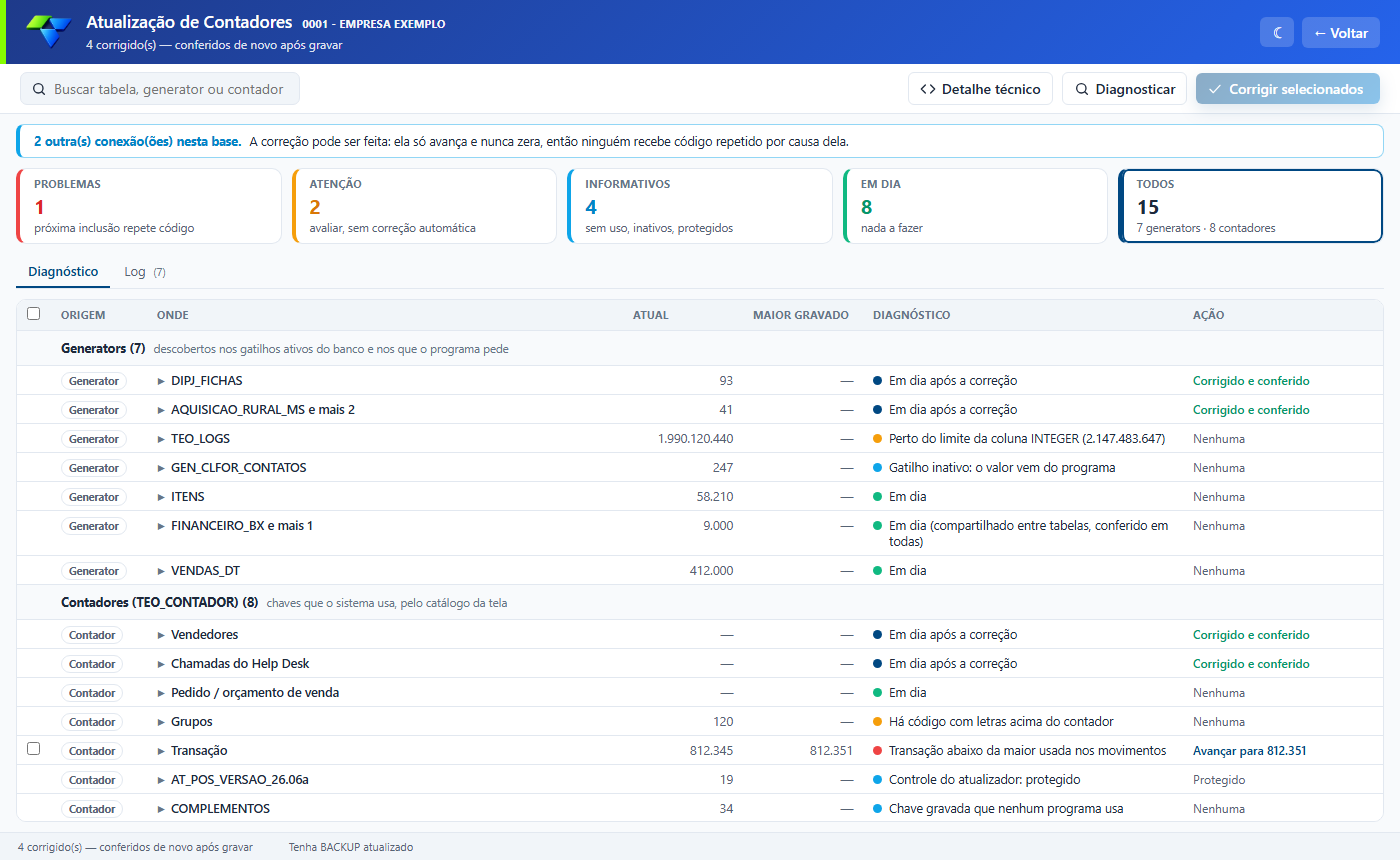This screenshot has width=1400, height=860.
Task: Click the app logo in header
Action: coord(48,31)
